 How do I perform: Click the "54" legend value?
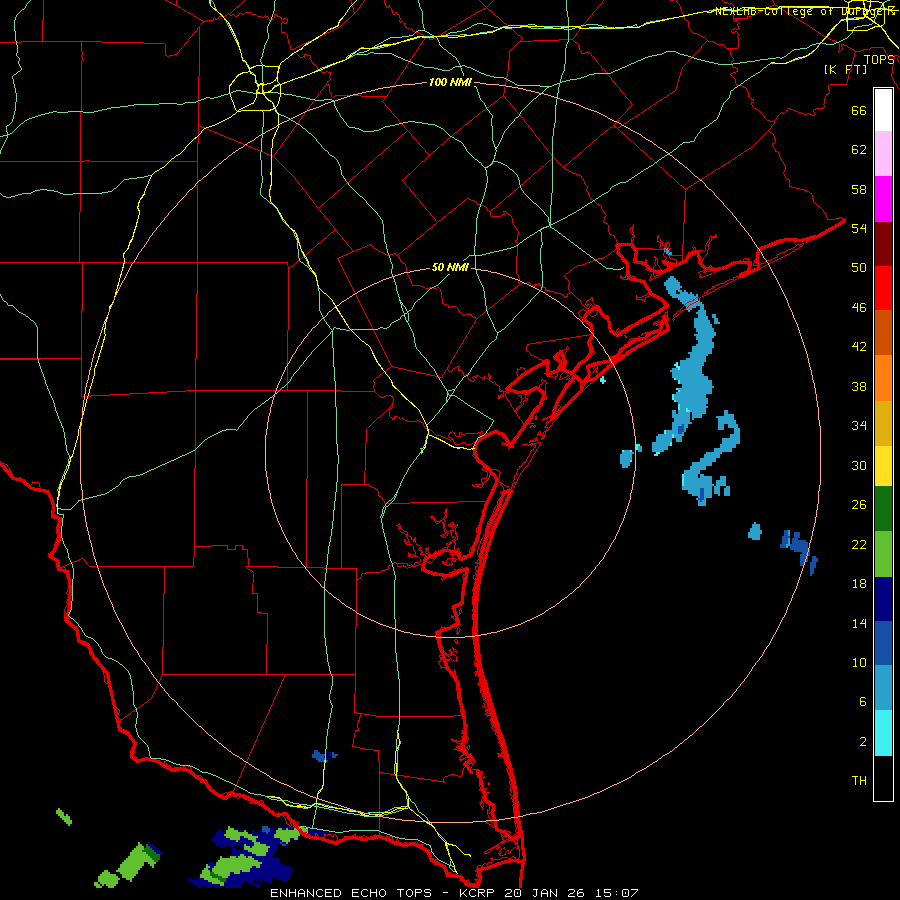859,228
